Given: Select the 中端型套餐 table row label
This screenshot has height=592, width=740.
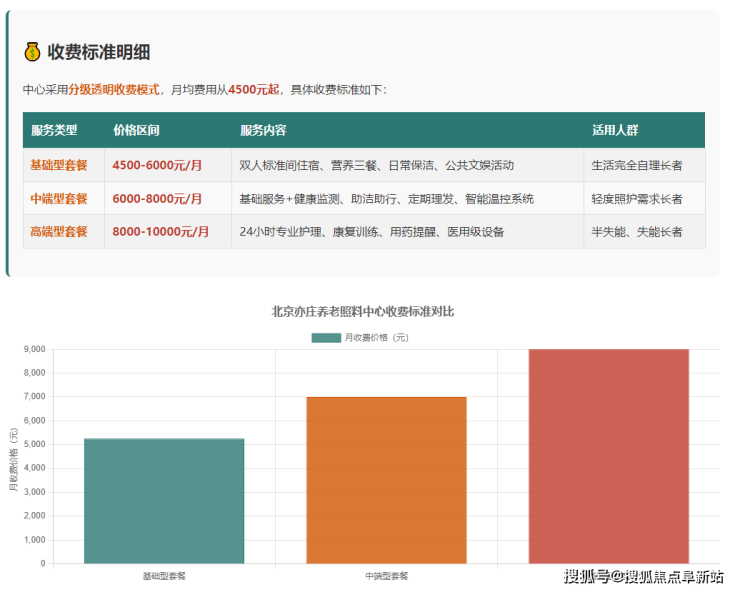Looking at the screenshot, I should tap(59, 199).
